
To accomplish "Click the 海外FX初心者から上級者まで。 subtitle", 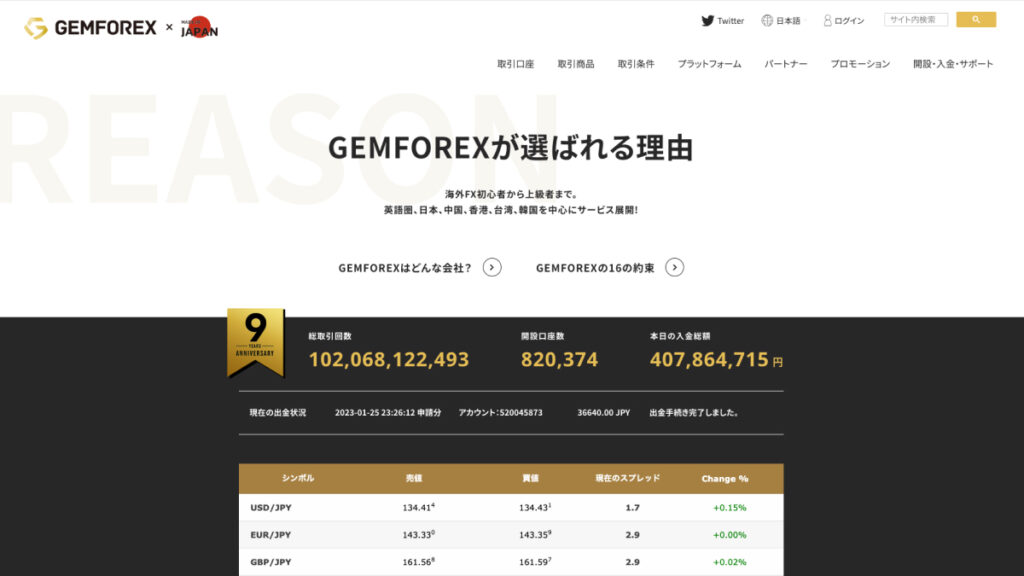I will coord(511,194).
